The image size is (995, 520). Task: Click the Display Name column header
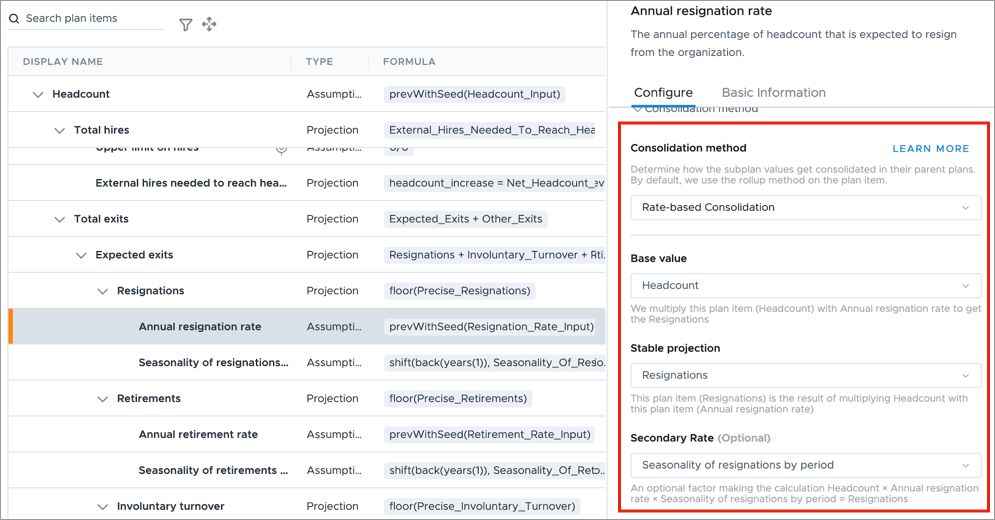click(x=63, y=62)
